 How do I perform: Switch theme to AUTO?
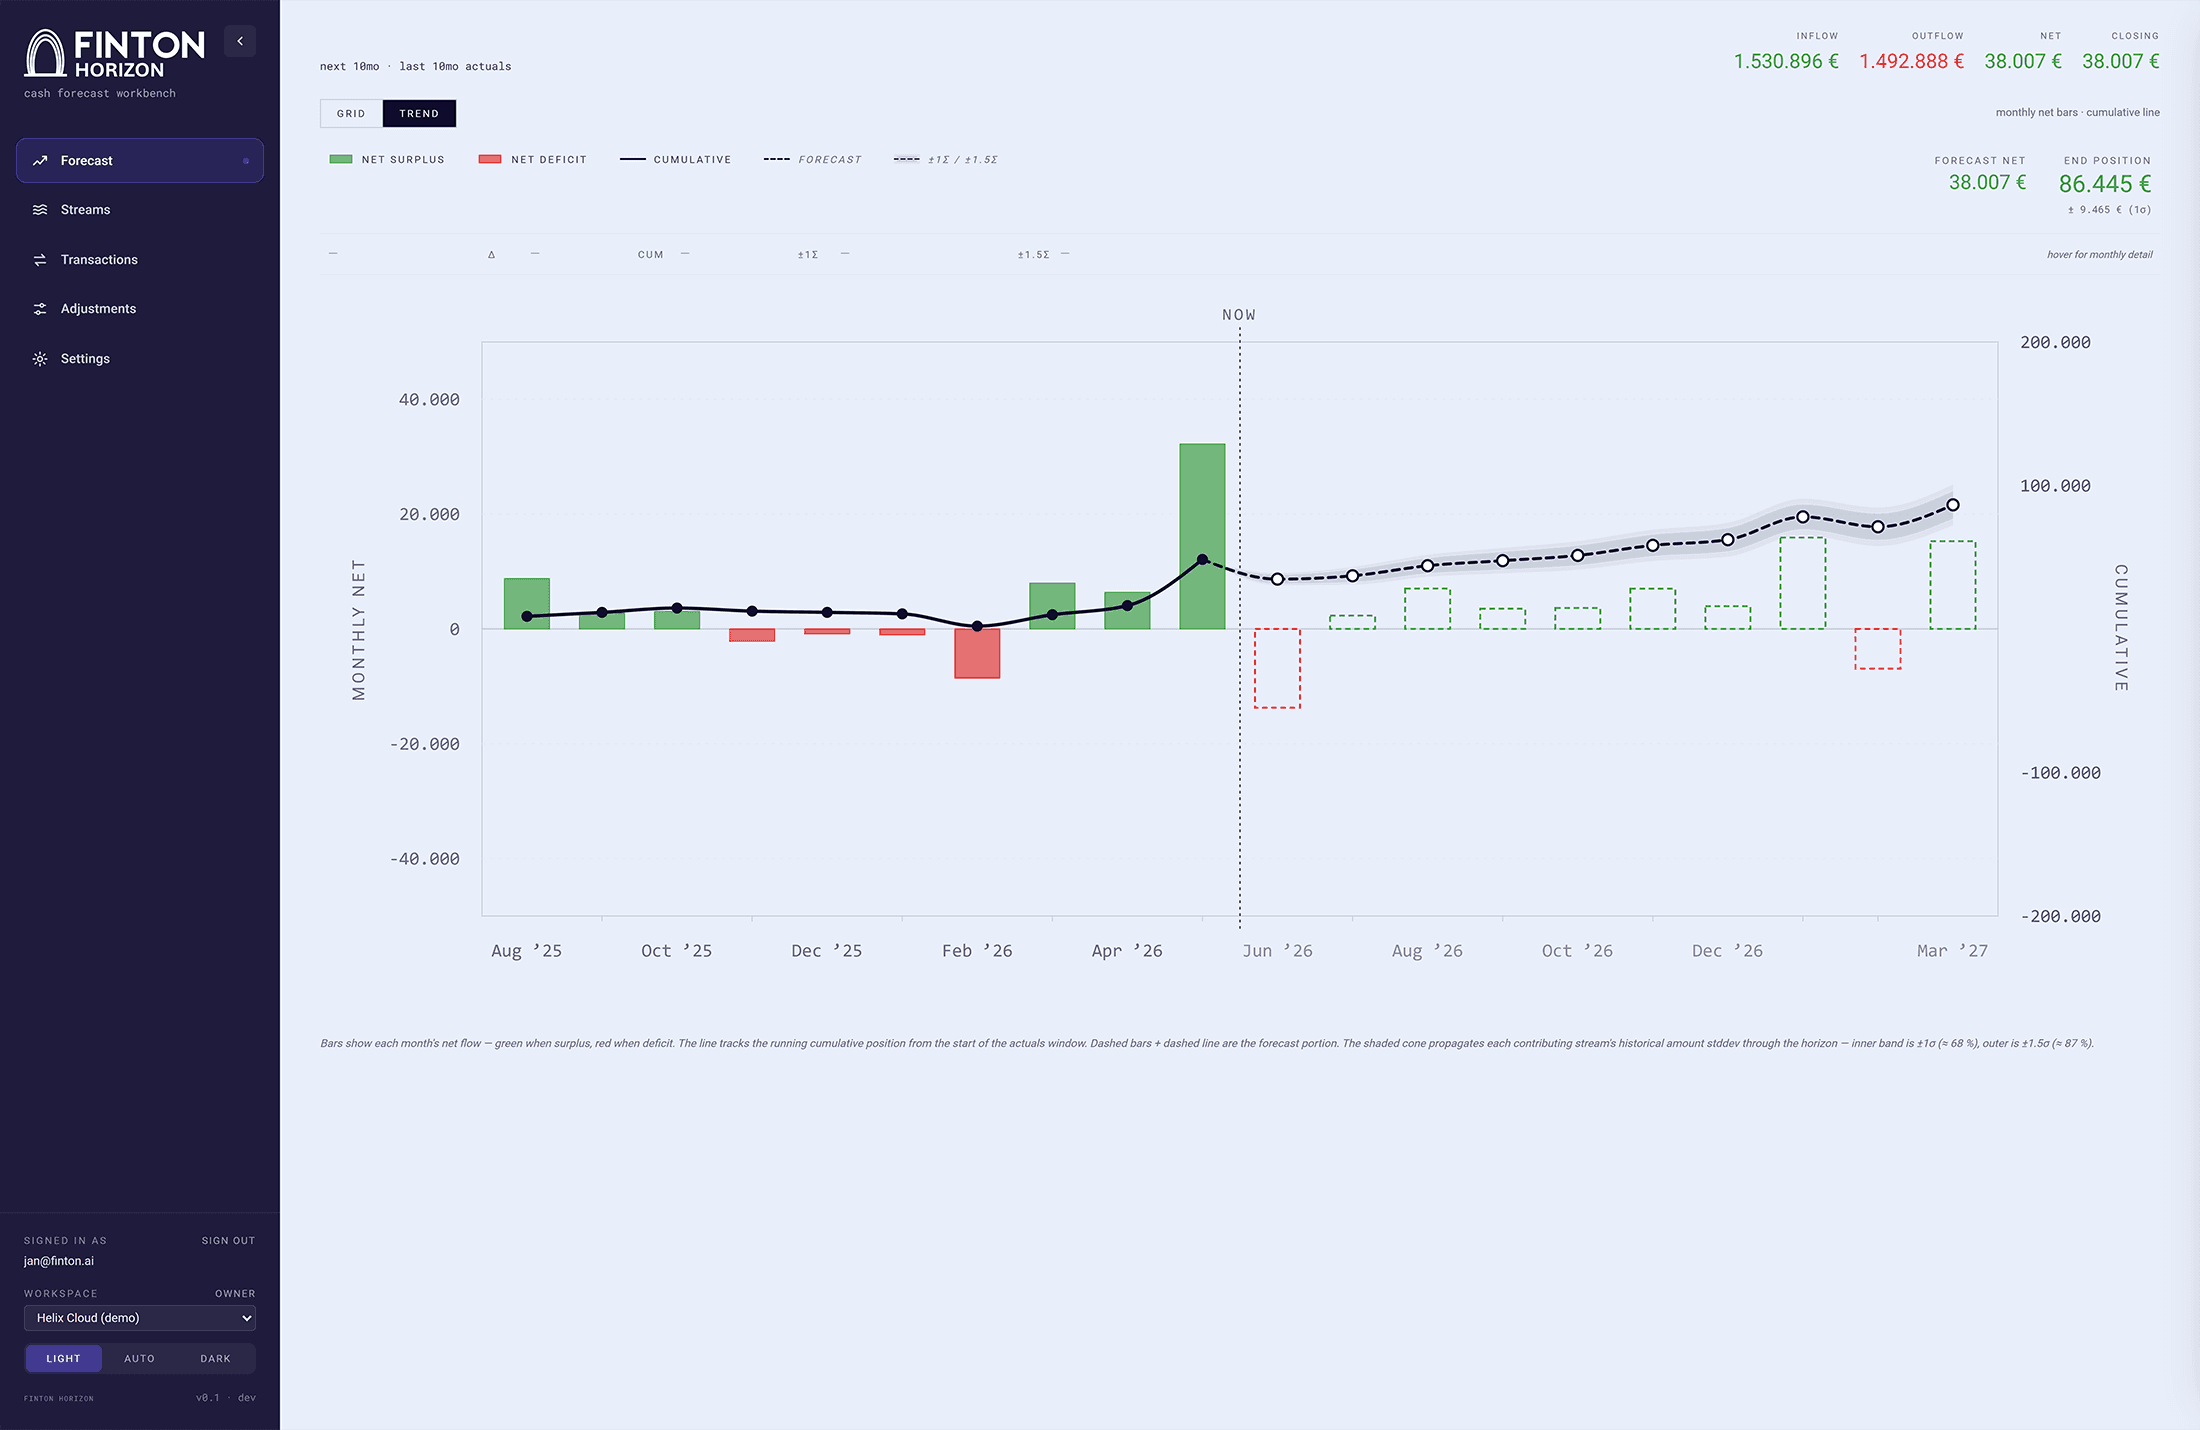pos(139,1359)
